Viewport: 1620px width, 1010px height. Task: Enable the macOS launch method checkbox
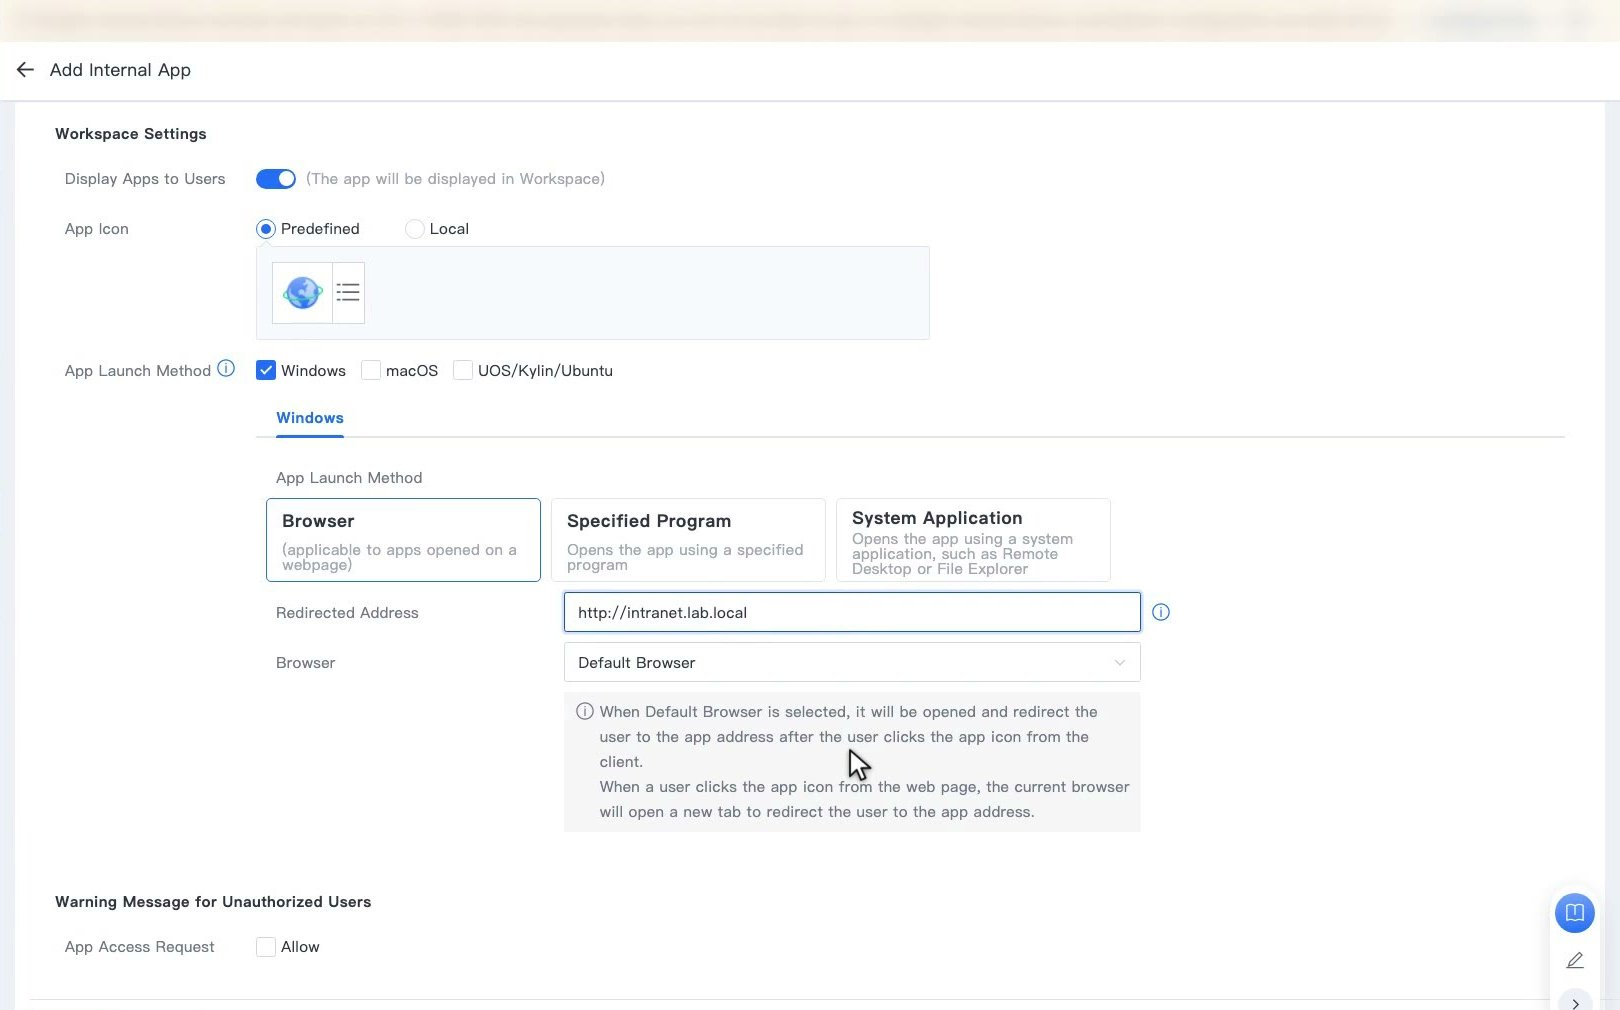click(x=371, y=370)
